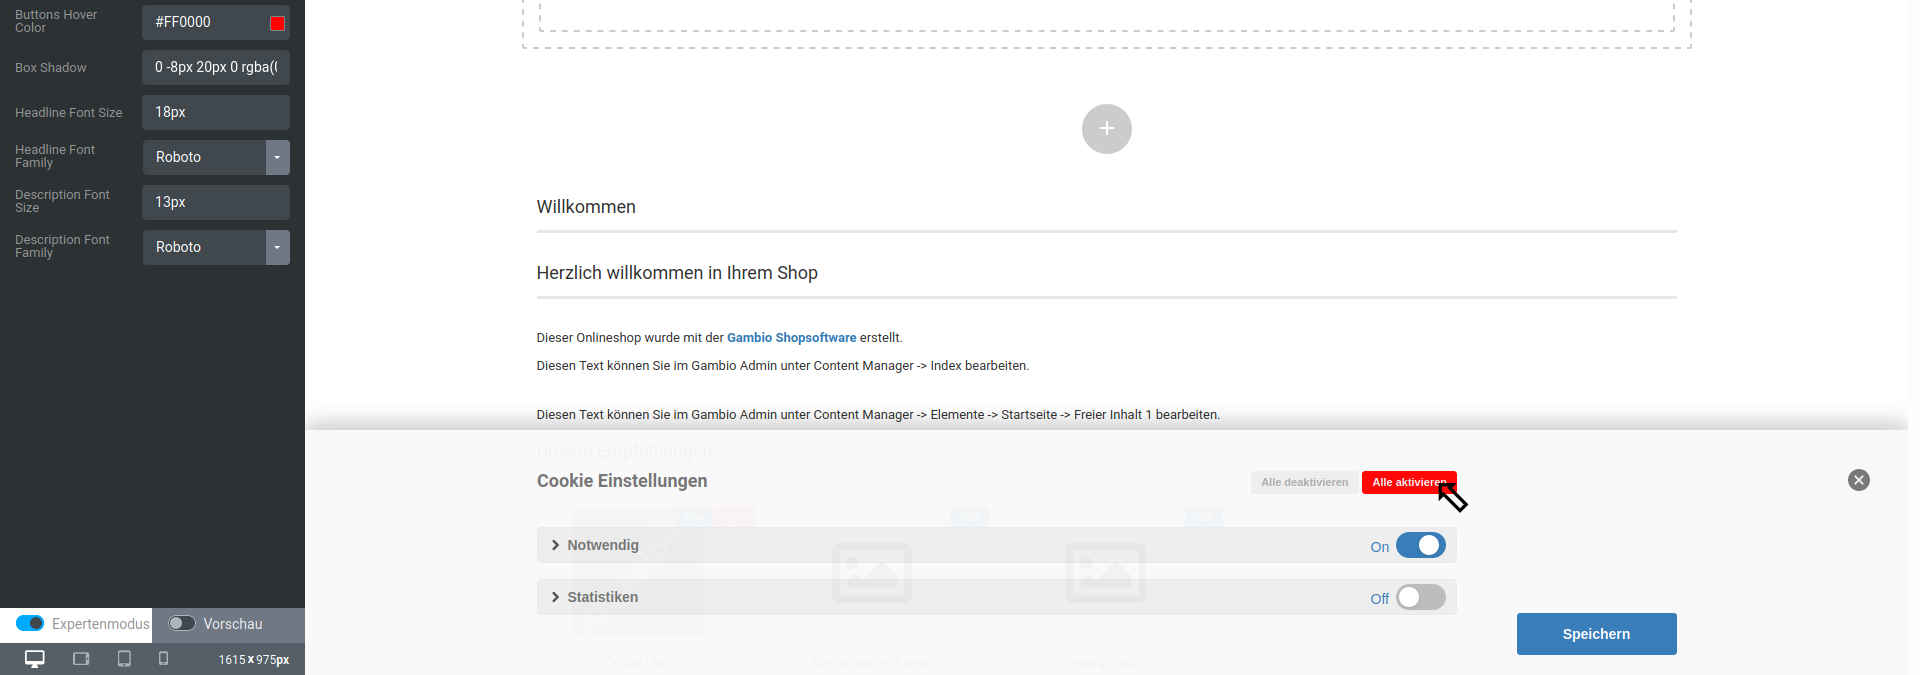Image resolution: width=1920 pixels, height=675 pixels.
Task: Open the Gambio Shopsoftware link
Action: pyautogui.click(x=791, y=338)
